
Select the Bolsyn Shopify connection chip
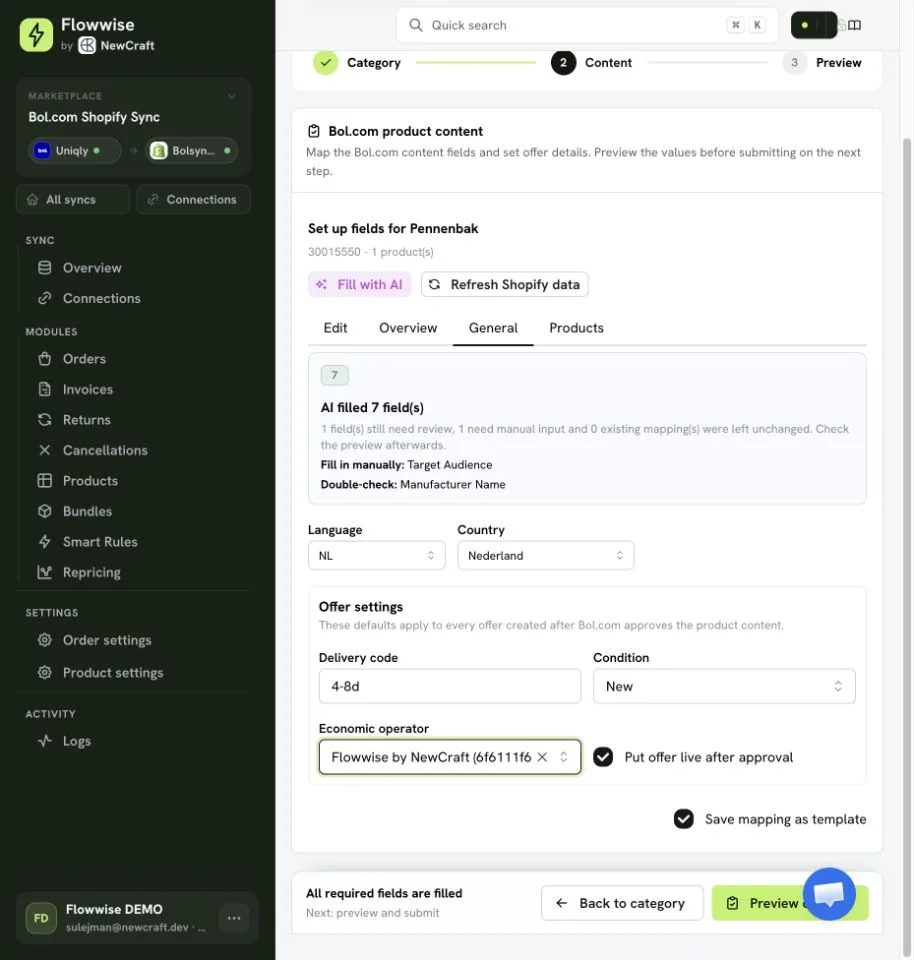click(x=192, y=151)
